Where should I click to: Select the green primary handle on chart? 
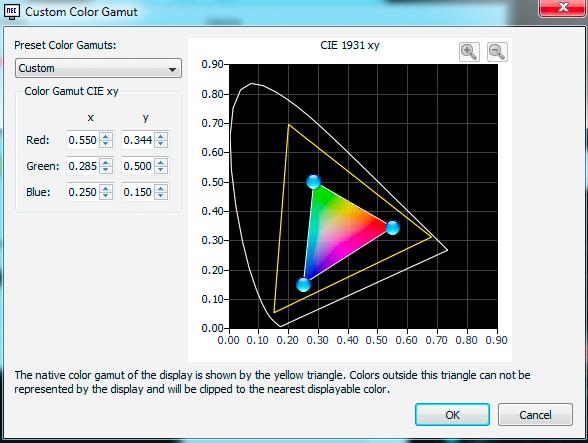tap(314, 182)
